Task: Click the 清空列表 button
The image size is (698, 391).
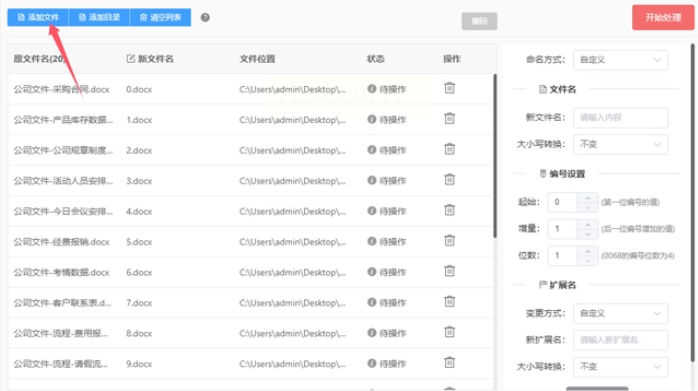Action: point(160,17)
